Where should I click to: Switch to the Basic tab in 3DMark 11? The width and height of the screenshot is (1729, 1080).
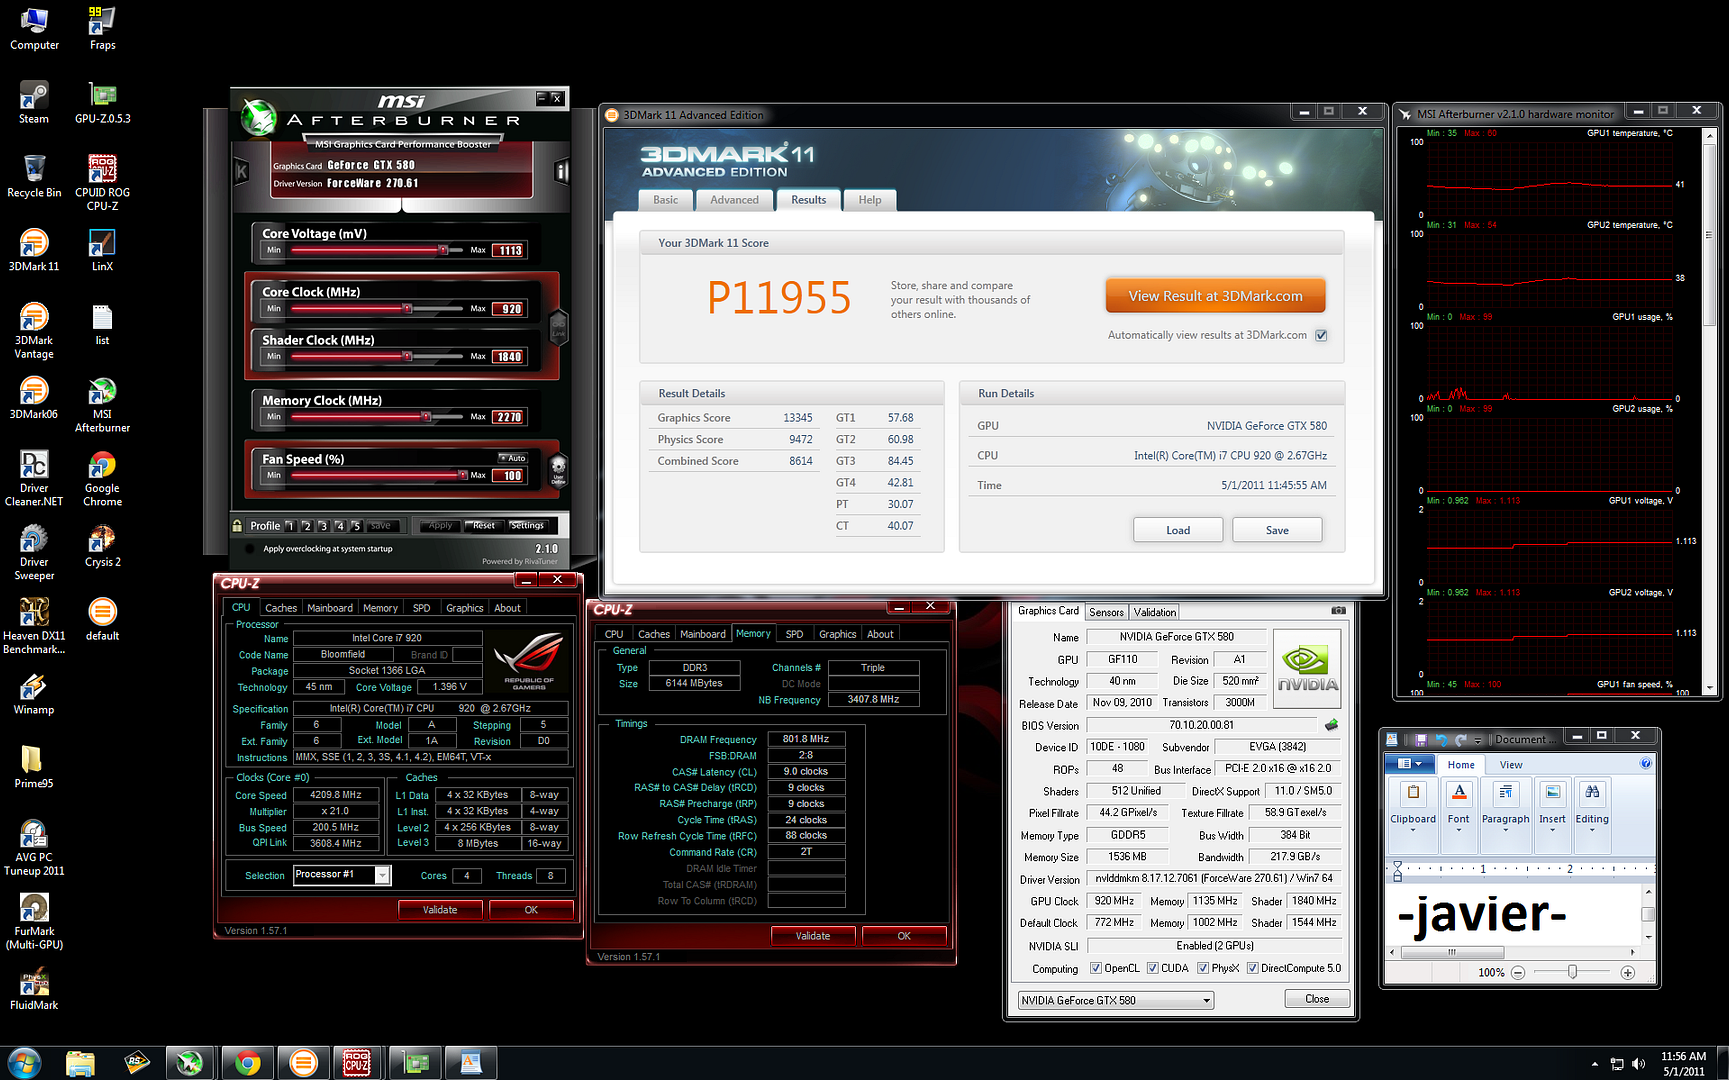point(665,200)
